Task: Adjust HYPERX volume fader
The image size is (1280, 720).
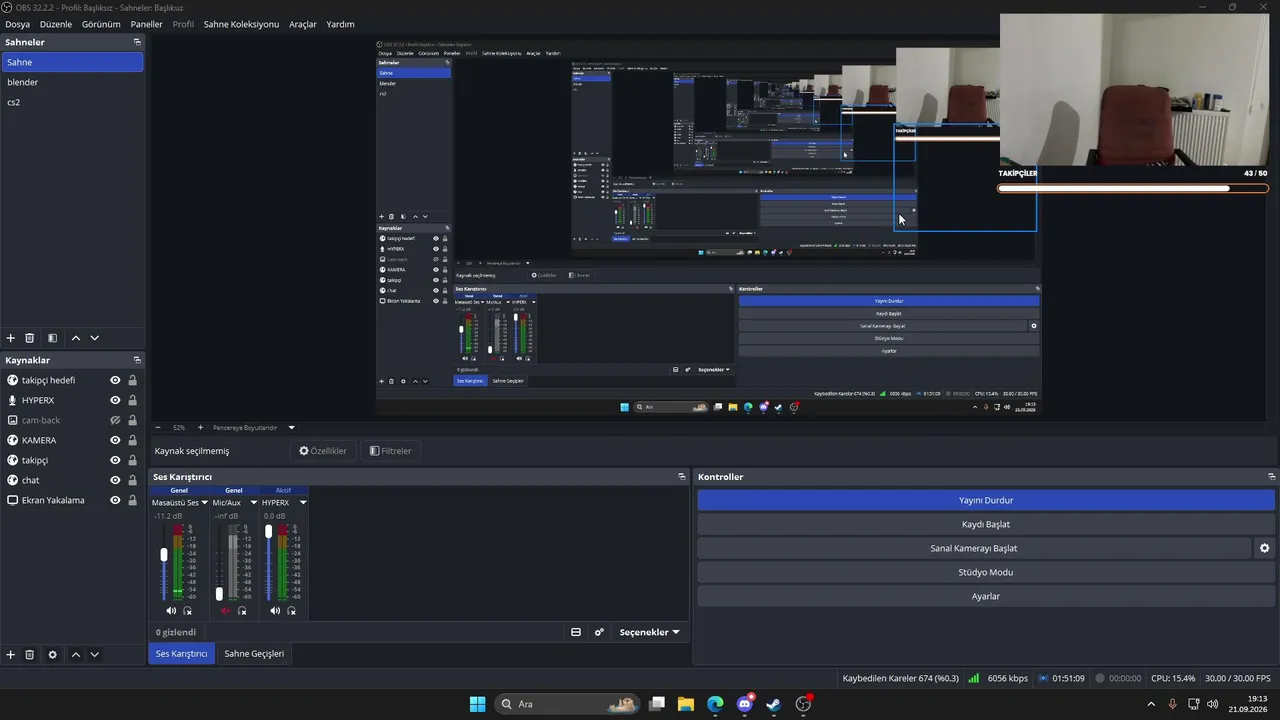Action: 268,531
